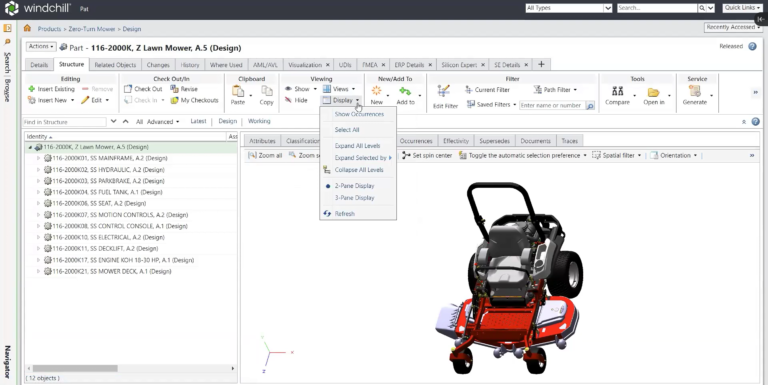The height and width of the screenshot is (385, 768).
Task: Click the search magnifier in filter field
Action: [590, 106]
